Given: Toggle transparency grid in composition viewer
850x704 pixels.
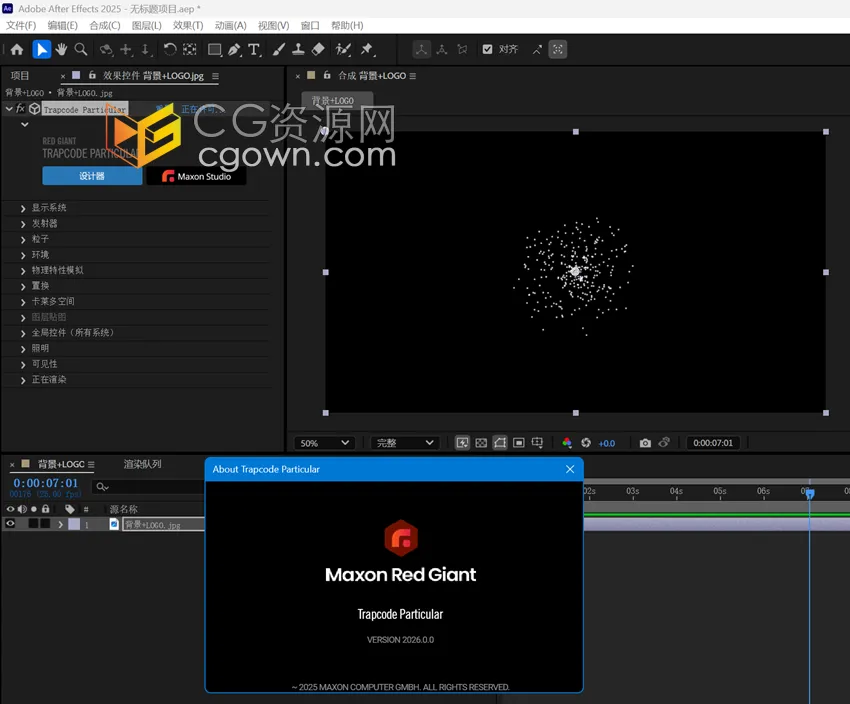Looking at the screenshot, I should [x=481, y=443].
